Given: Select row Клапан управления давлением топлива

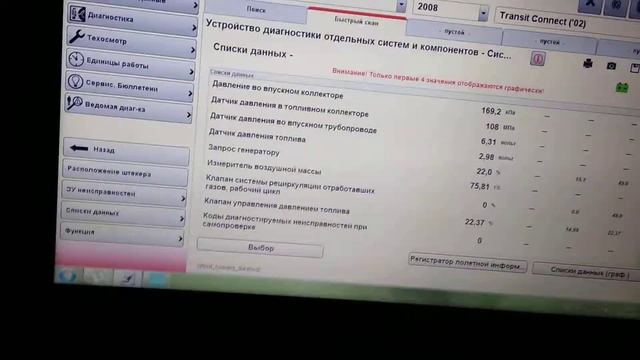Looking at the screenshot, I should [277, 205].
